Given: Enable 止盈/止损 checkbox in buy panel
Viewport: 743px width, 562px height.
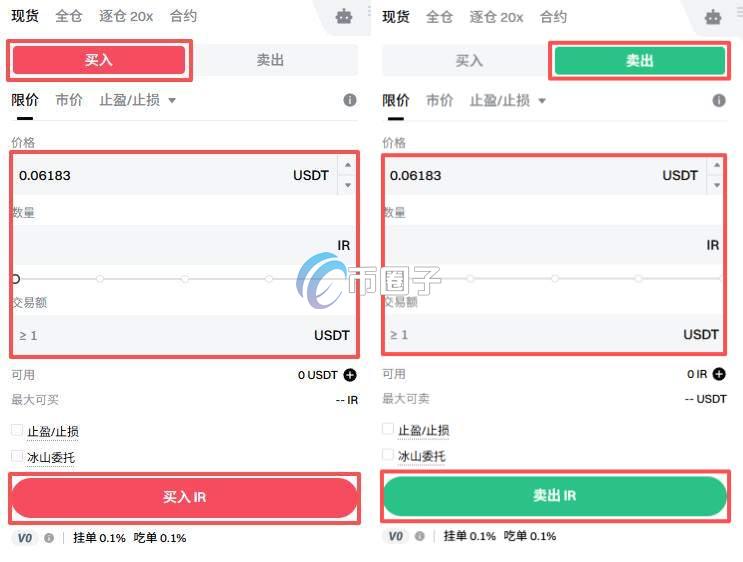Looking at the screenshot, I should click(17, 430).
